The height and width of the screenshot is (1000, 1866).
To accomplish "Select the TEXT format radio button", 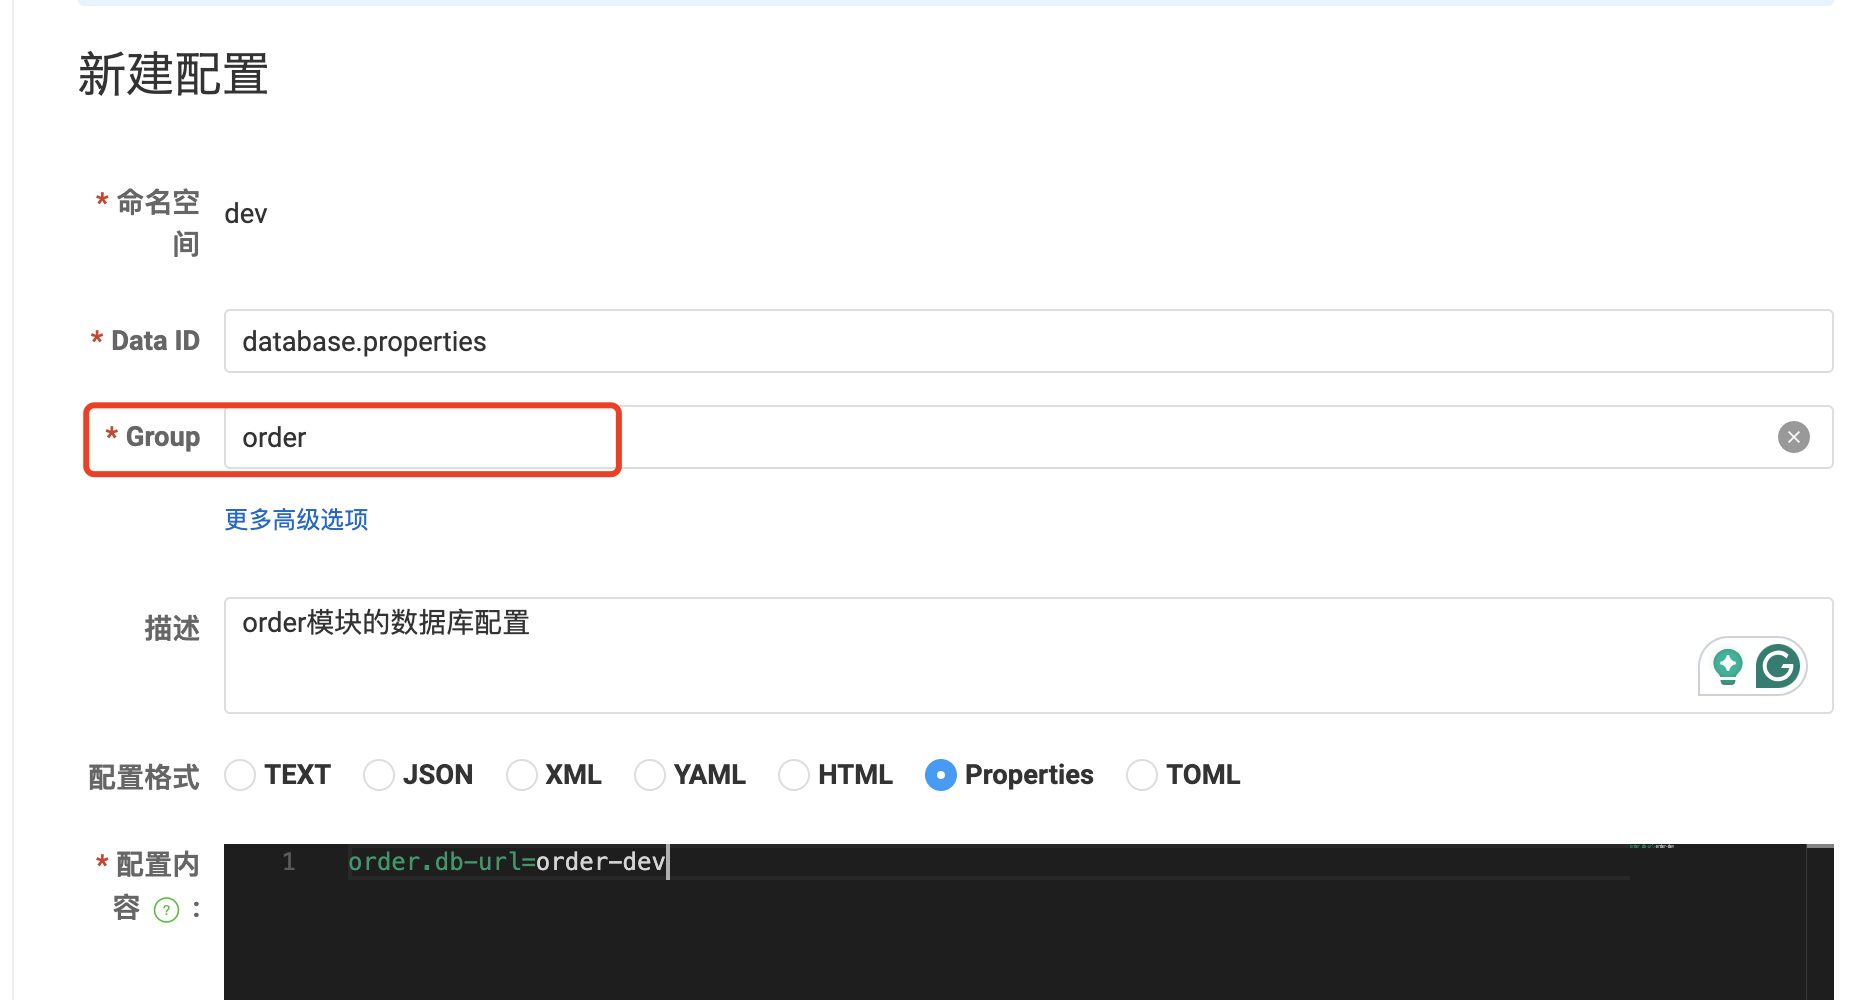I will pyautogui.click(x=240, y=775).
